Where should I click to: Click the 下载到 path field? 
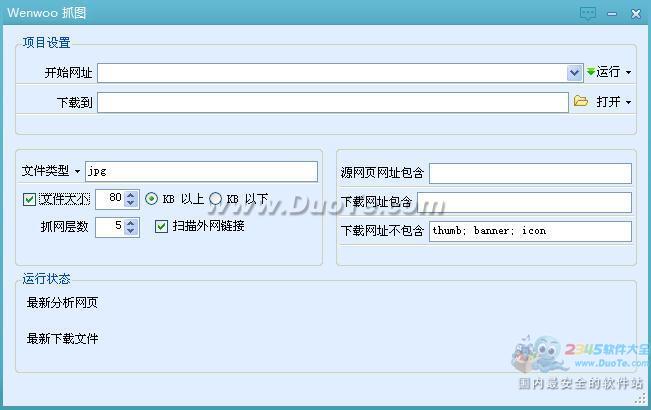333,102
